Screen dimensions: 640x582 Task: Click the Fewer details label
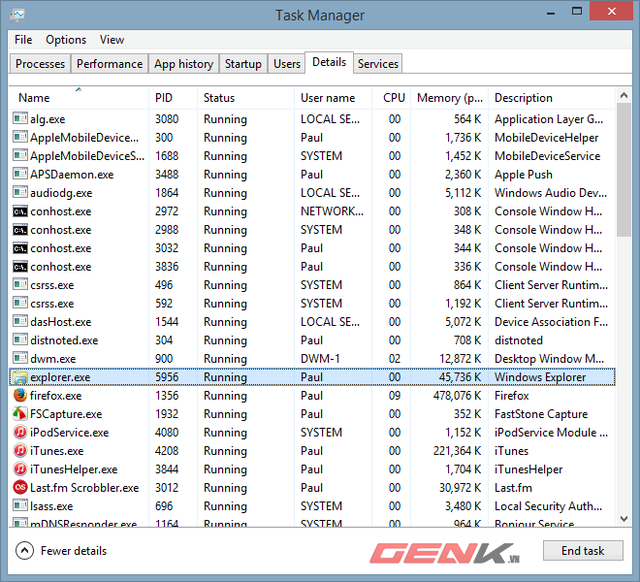point(74,551)
